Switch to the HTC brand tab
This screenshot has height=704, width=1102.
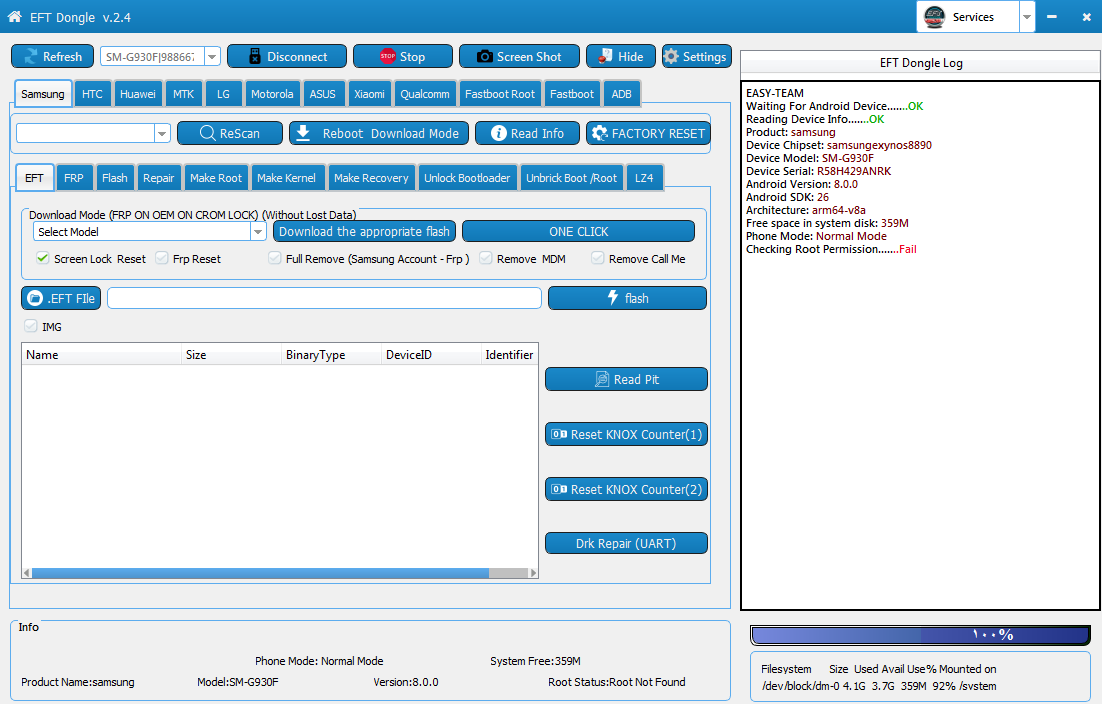click(92, 93)
